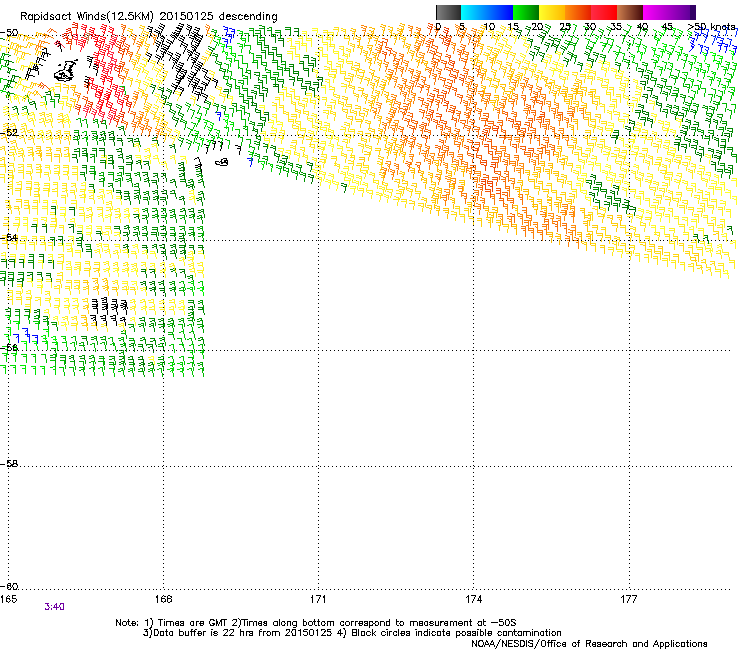This screenshot has height=650, width=740.
Task: Click the 'Times are GMT' note line
Action: click(x=316, y=623)
